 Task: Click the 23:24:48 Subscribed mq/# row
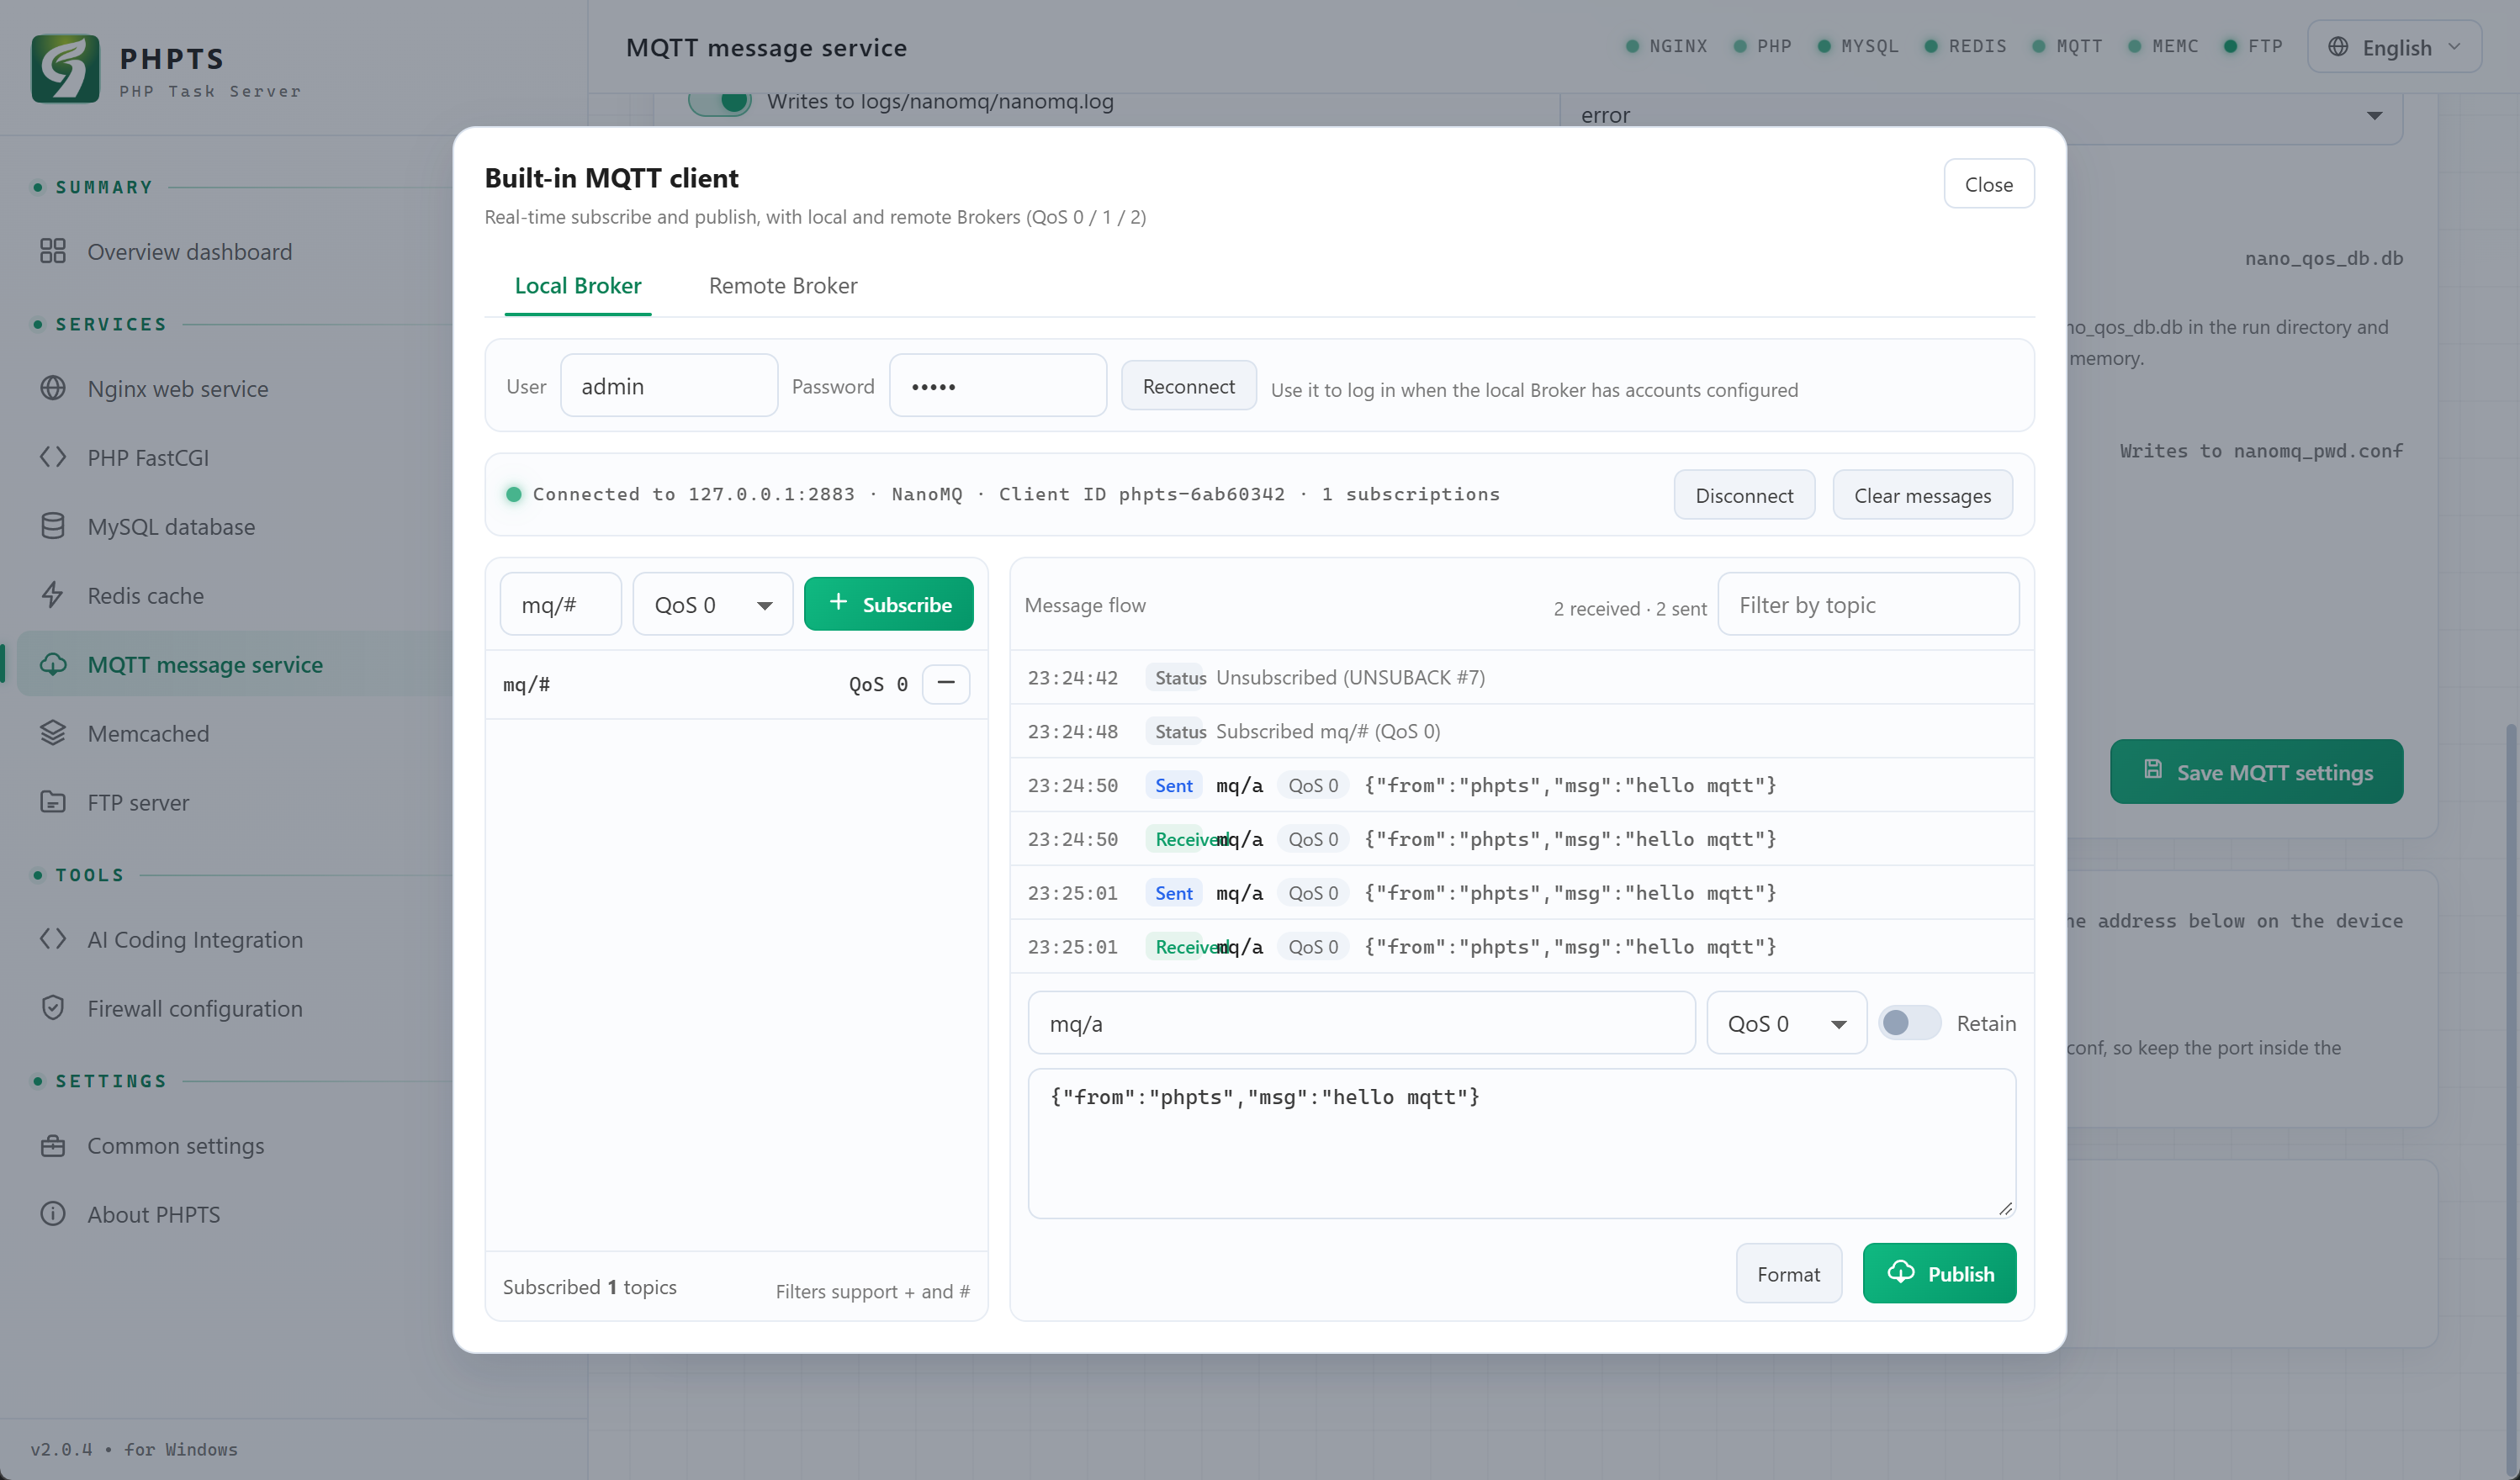(x=1521, y=731)
